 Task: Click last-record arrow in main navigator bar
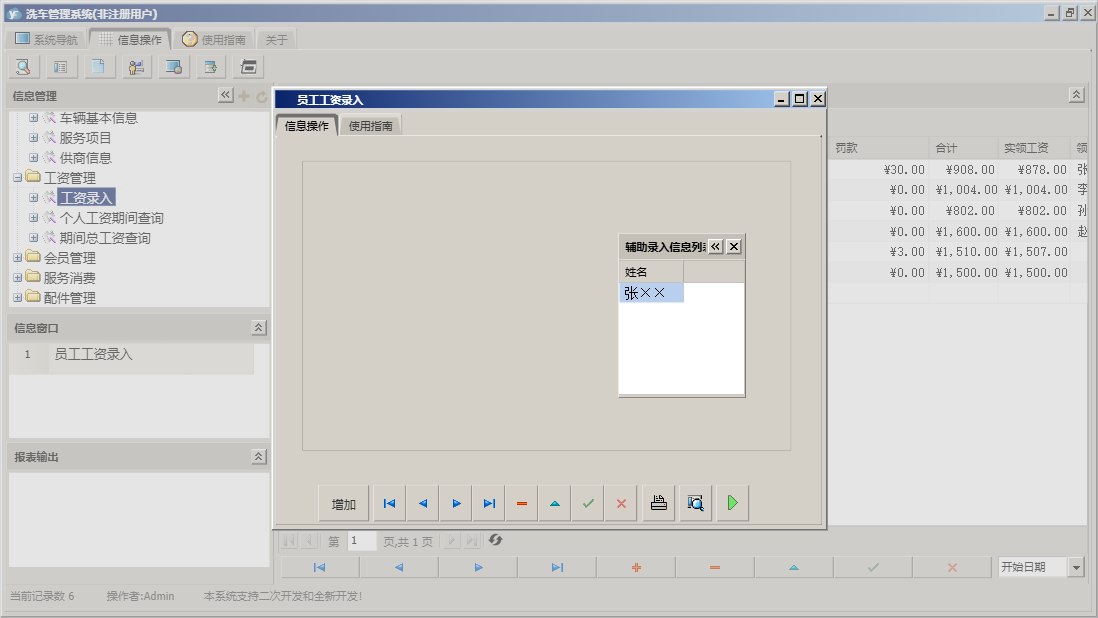coord(557,568)
